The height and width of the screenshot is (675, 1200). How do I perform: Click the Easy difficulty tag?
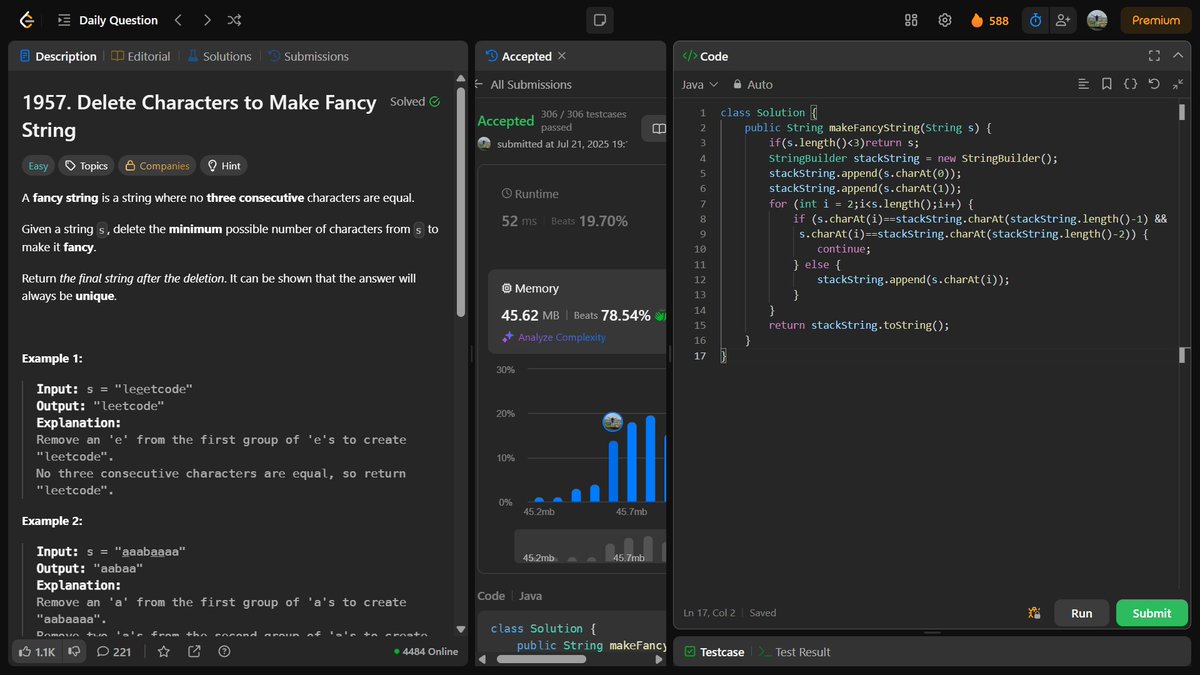point(38,166)
